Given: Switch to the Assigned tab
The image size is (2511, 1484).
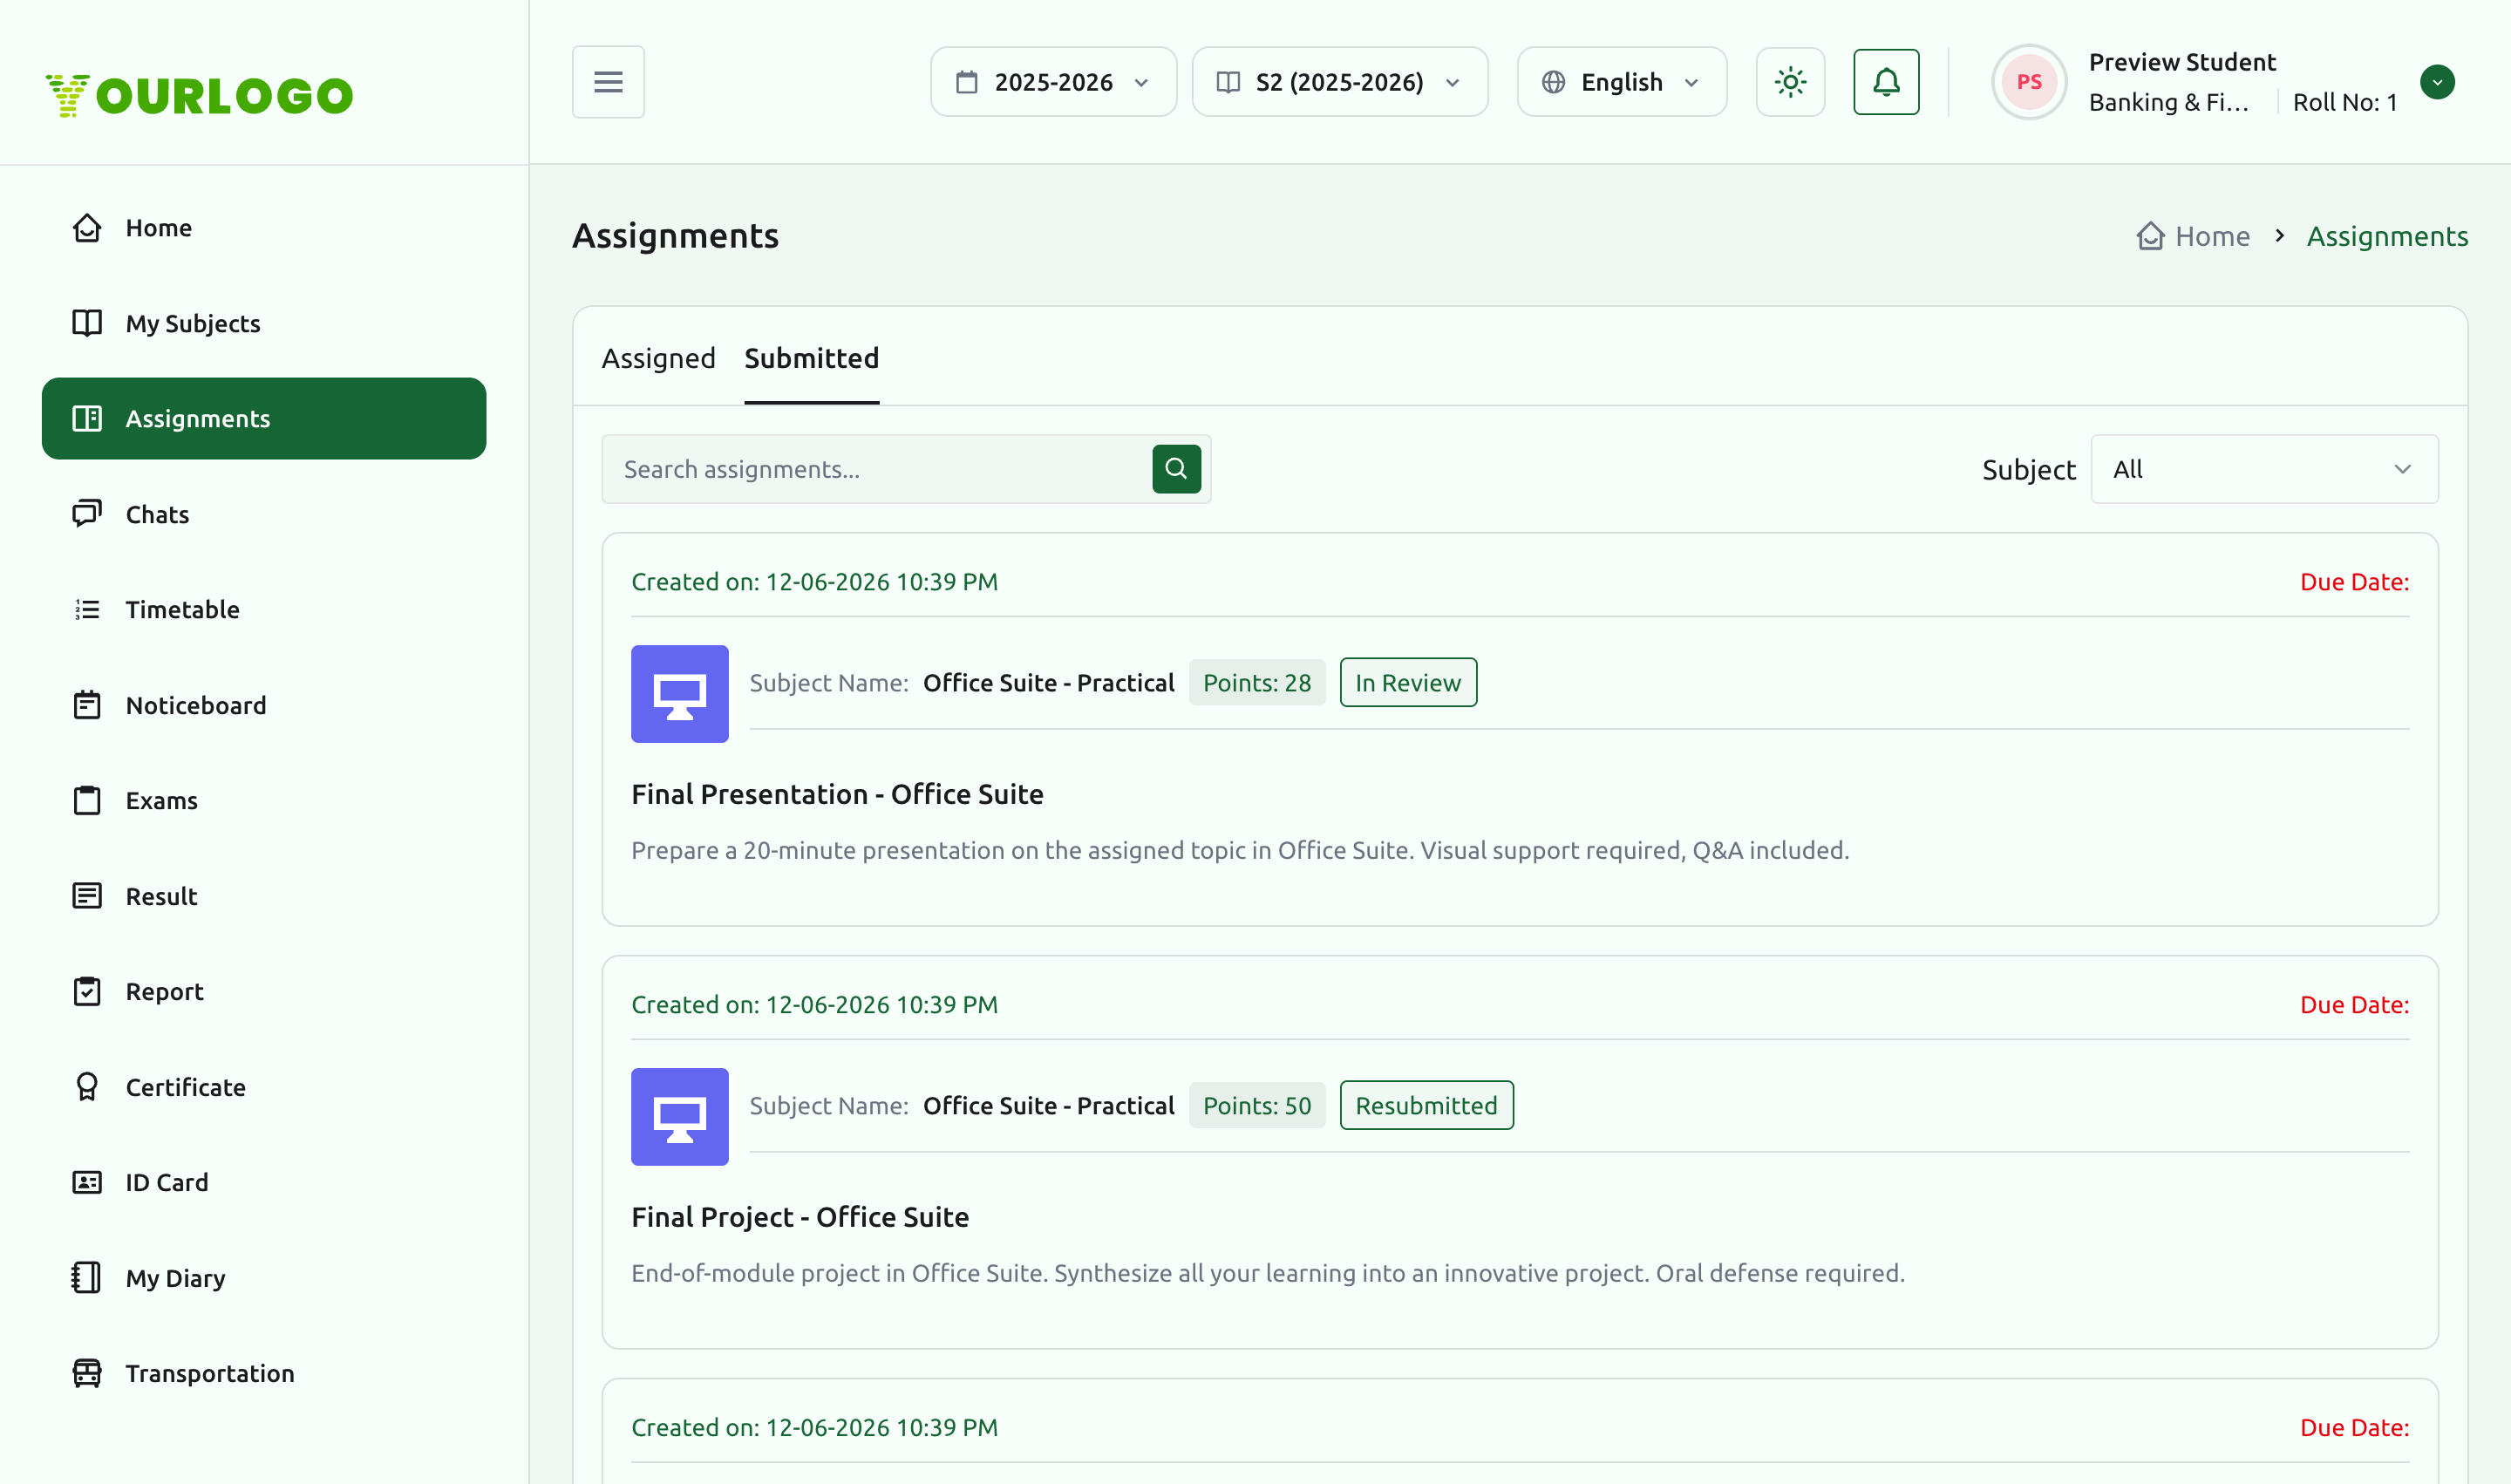Looking at the screenshot, I should pos(658,358).
